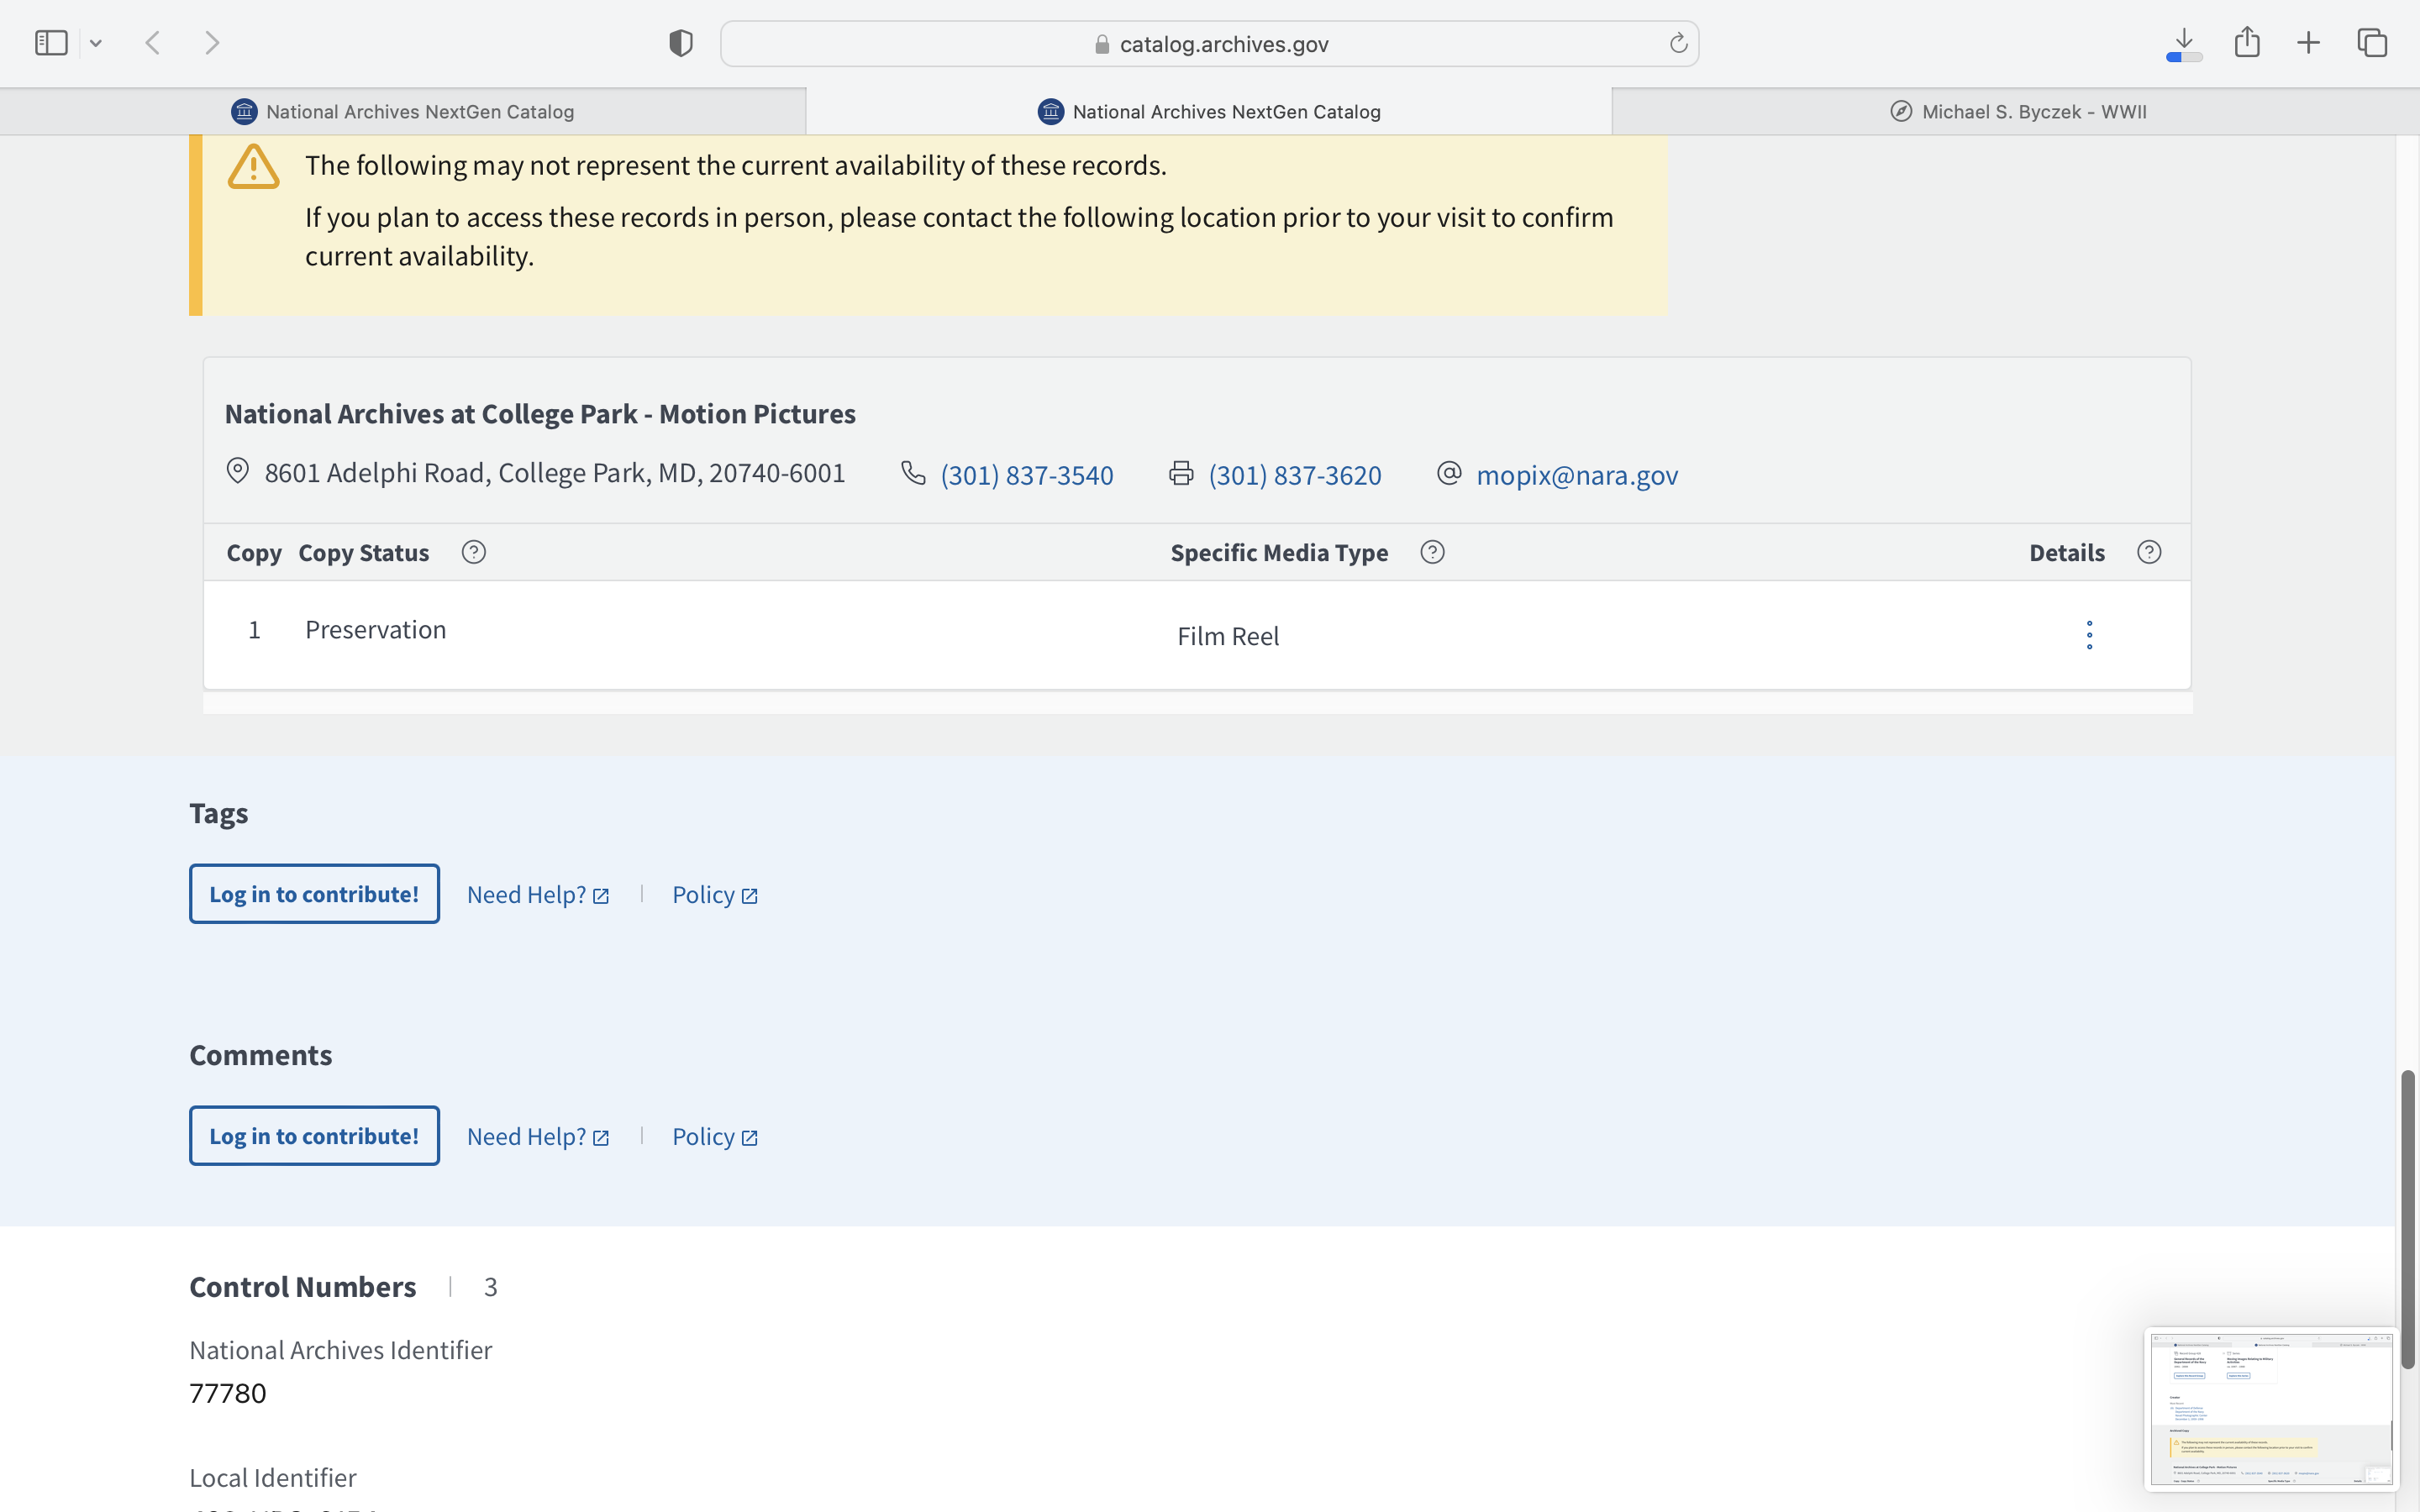Show the tab overview
The width and height of the screenshot is (2420, 1512).
coord(2372,43)
